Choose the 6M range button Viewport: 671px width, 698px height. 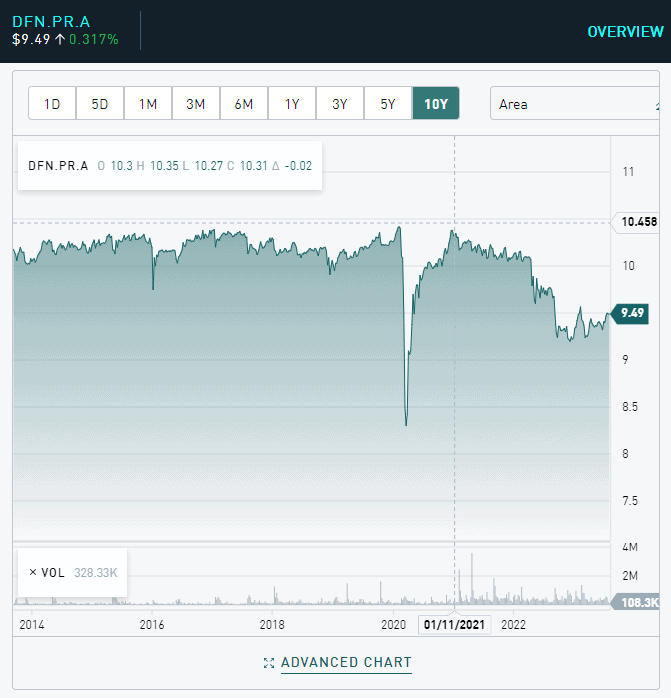[x=244, y=104]
